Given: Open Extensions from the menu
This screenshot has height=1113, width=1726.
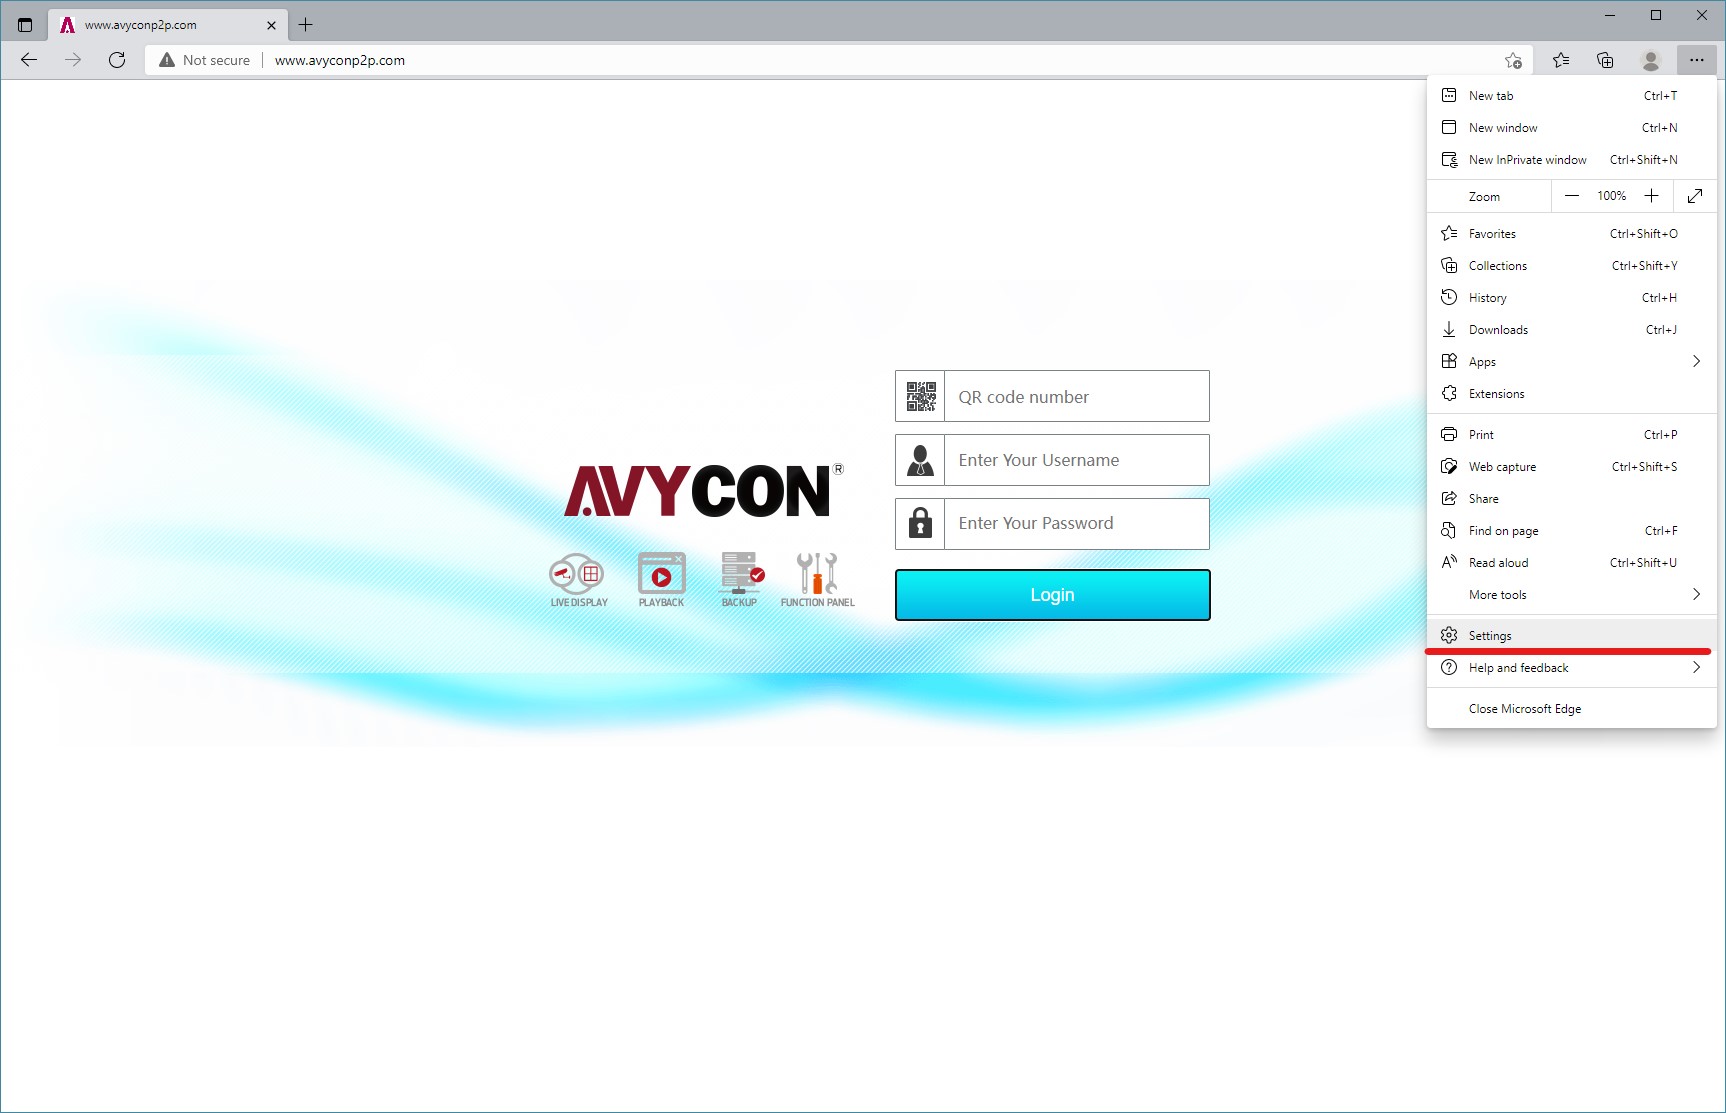Looking at the screenshot, I should click(1572, 394).
